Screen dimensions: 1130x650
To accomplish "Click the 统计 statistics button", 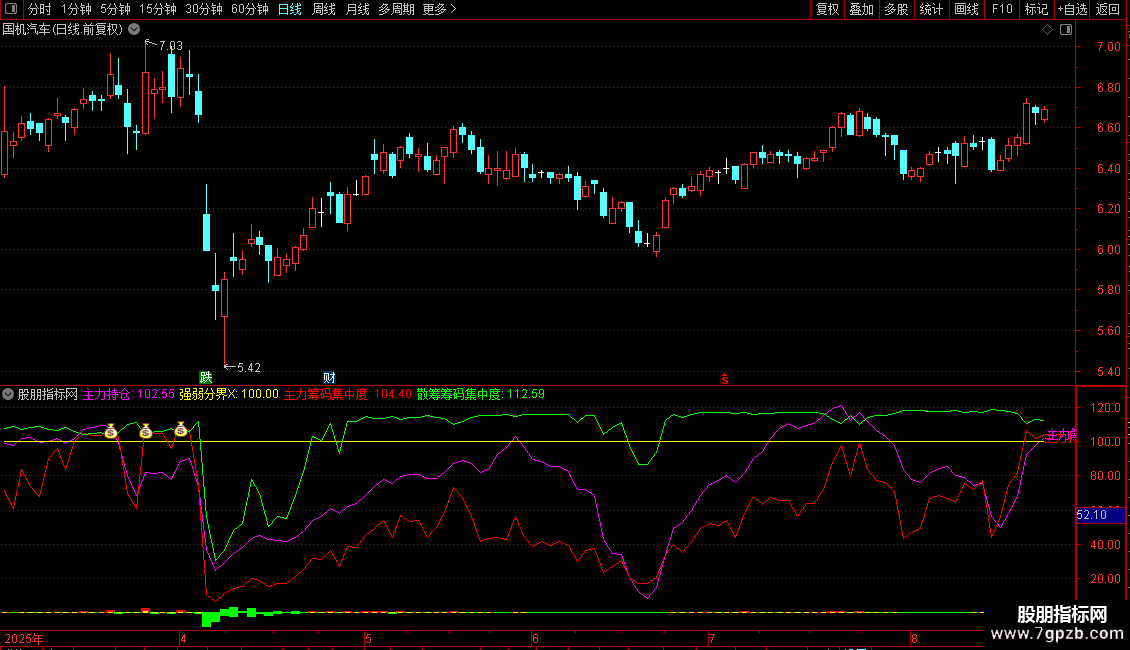I will (931, 9).
